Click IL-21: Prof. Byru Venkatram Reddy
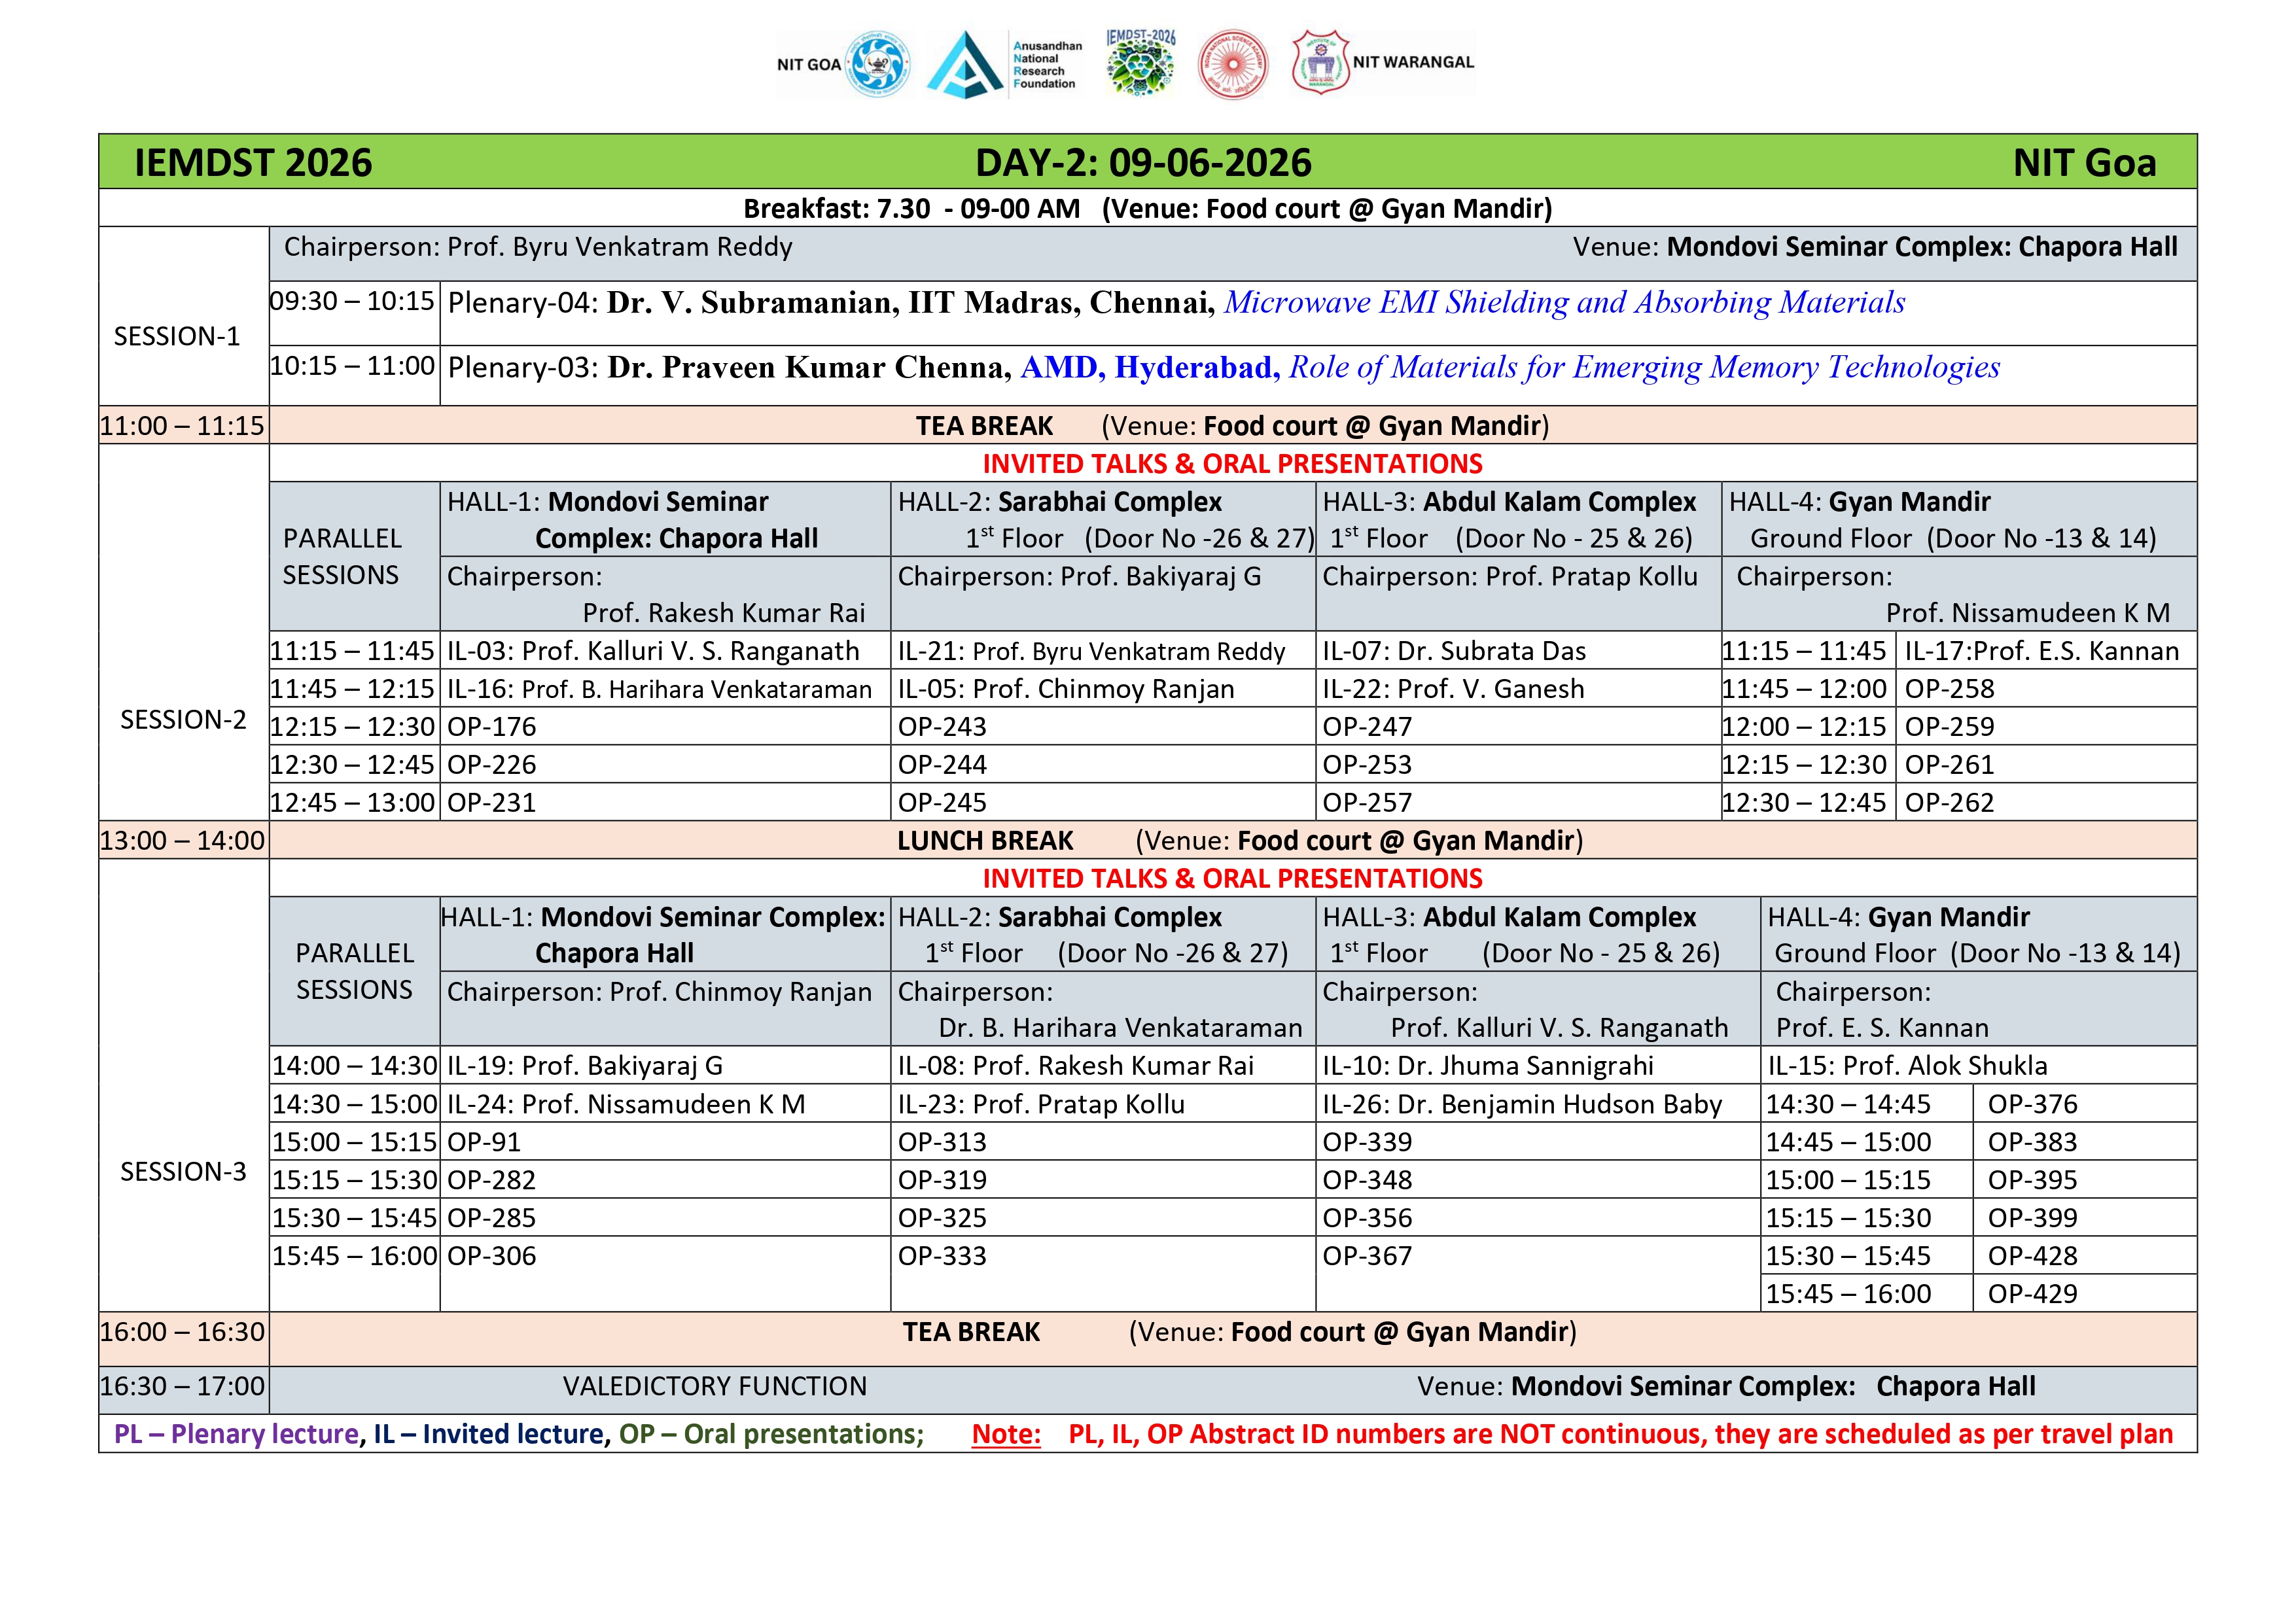The height and width of the screenshot is (1623, 2296). click(1091, 651)
